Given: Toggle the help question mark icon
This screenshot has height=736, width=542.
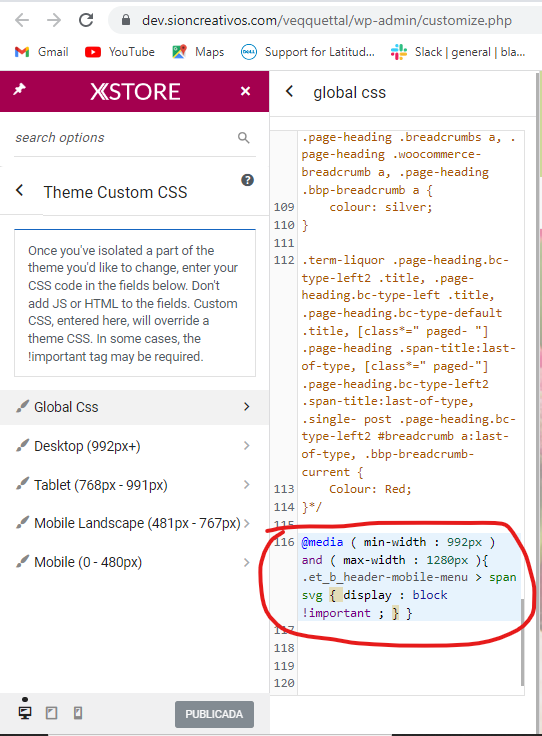Looking at the screenshot, I should click(x=247, y=180).
